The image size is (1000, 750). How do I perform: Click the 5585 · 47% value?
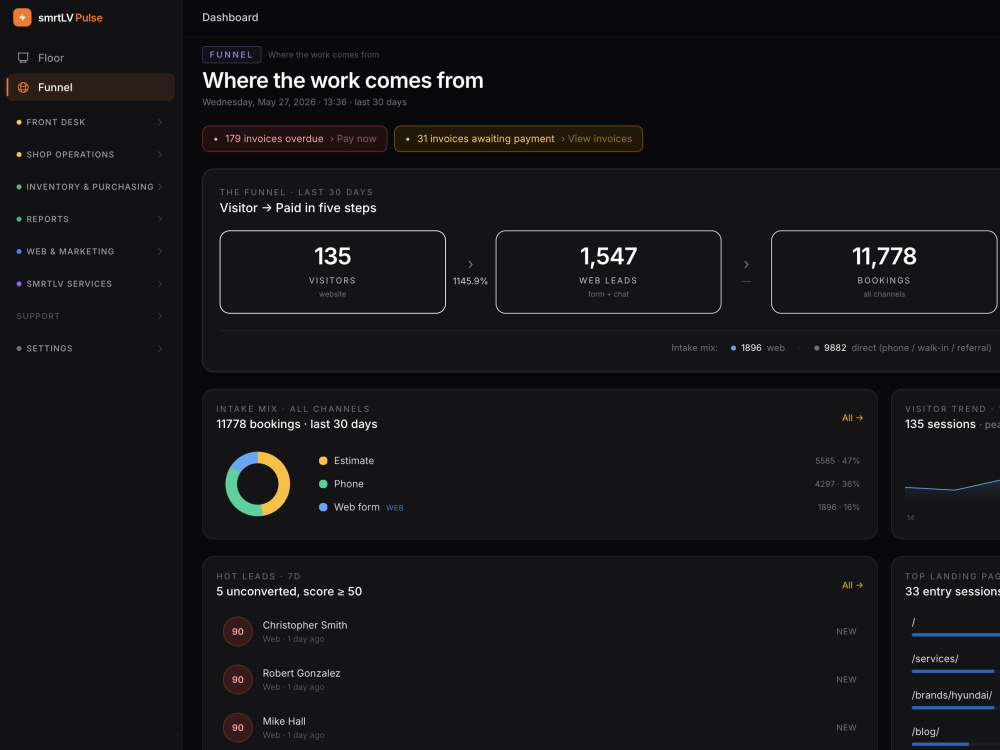pyautogui.click(x=837, y=460)
